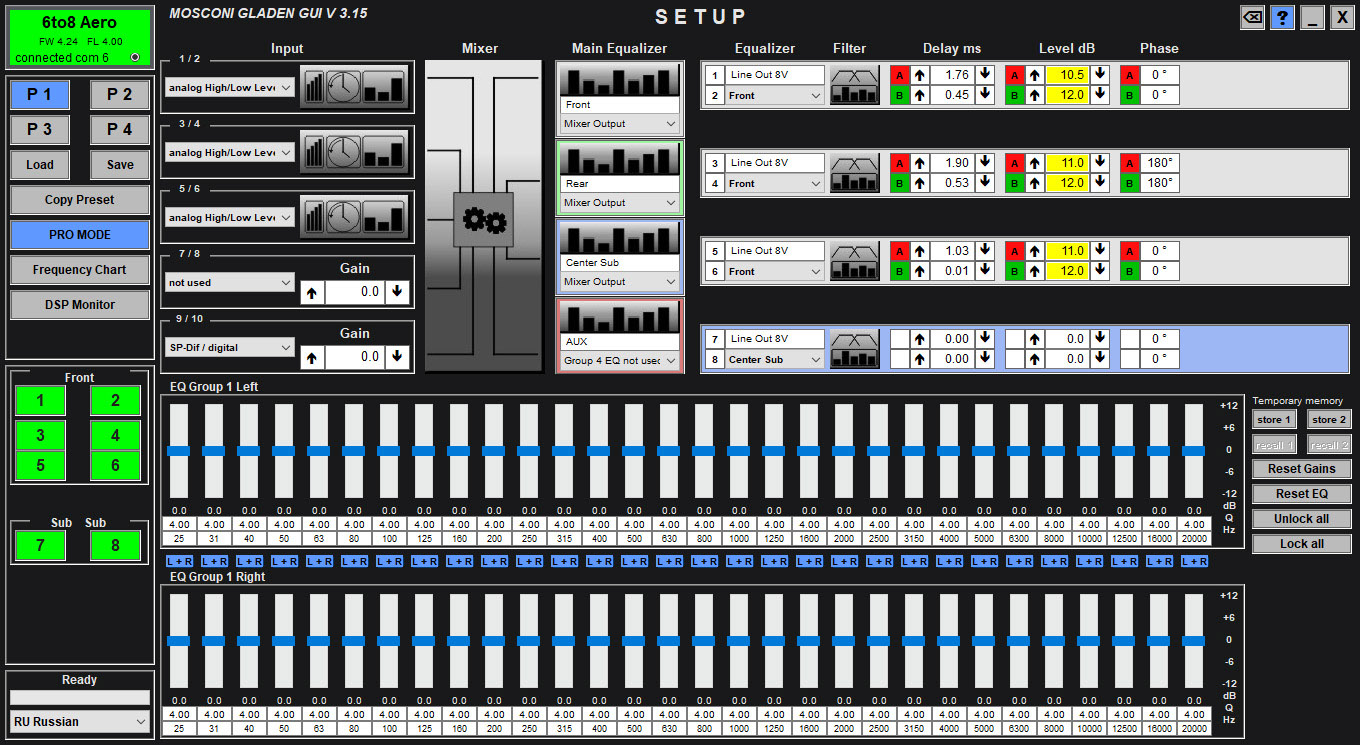Select preset P 2
The width and height of the screenshot is (1360, 745).
coord(120,95)
